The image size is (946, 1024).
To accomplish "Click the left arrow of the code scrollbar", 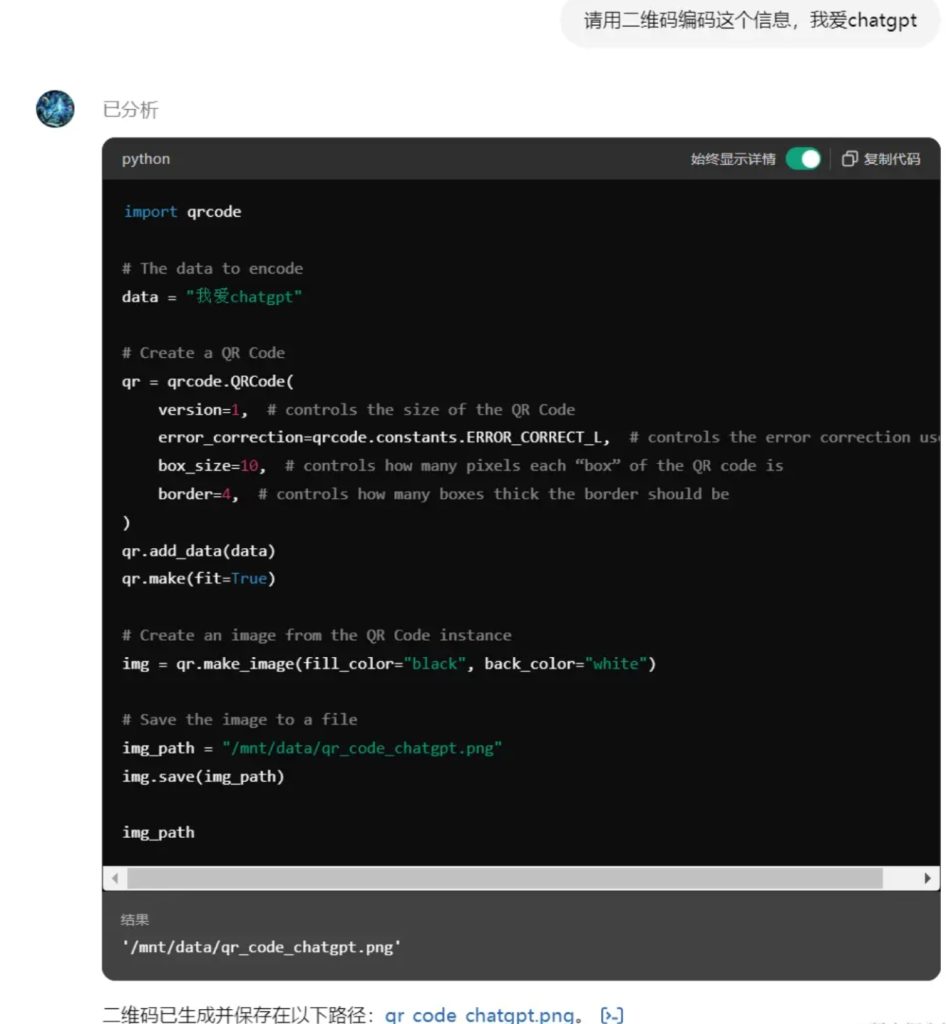I will tap(114, 878).
